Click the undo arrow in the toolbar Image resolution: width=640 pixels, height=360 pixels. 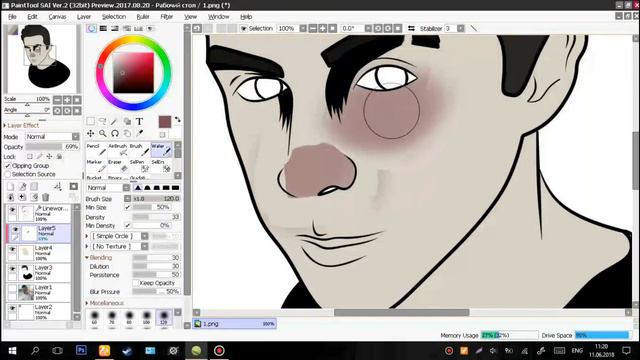197,28
